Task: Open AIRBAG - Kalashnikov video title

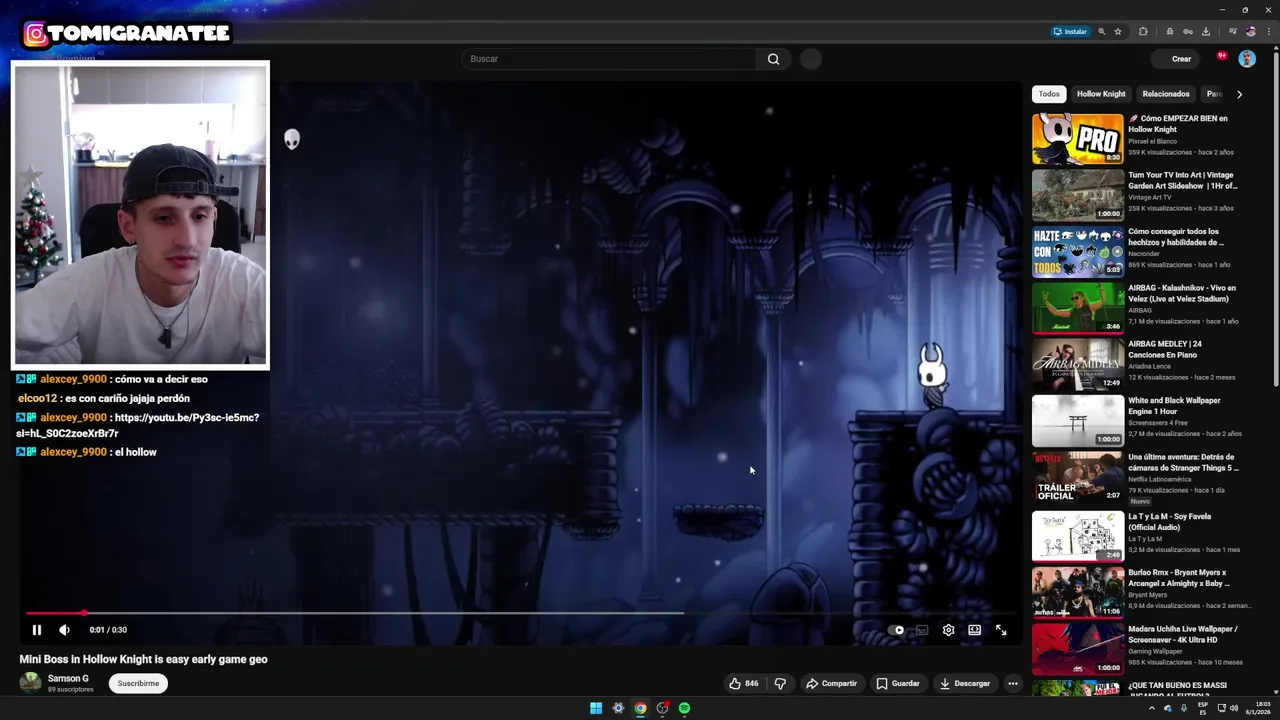Action: 1183,293
